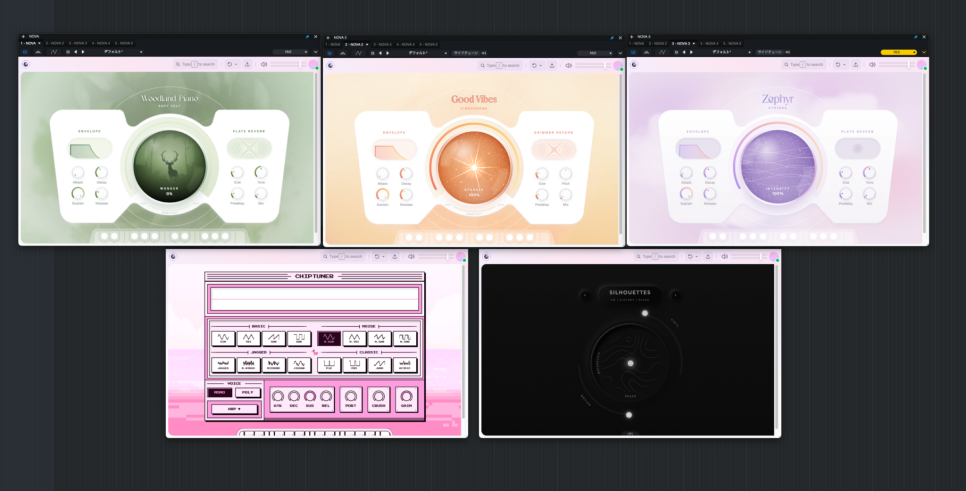Click the logo icon in the Chiptuner header
Image resolution: width=966 pixels, height=491 pixels.
tap(173, 256)
